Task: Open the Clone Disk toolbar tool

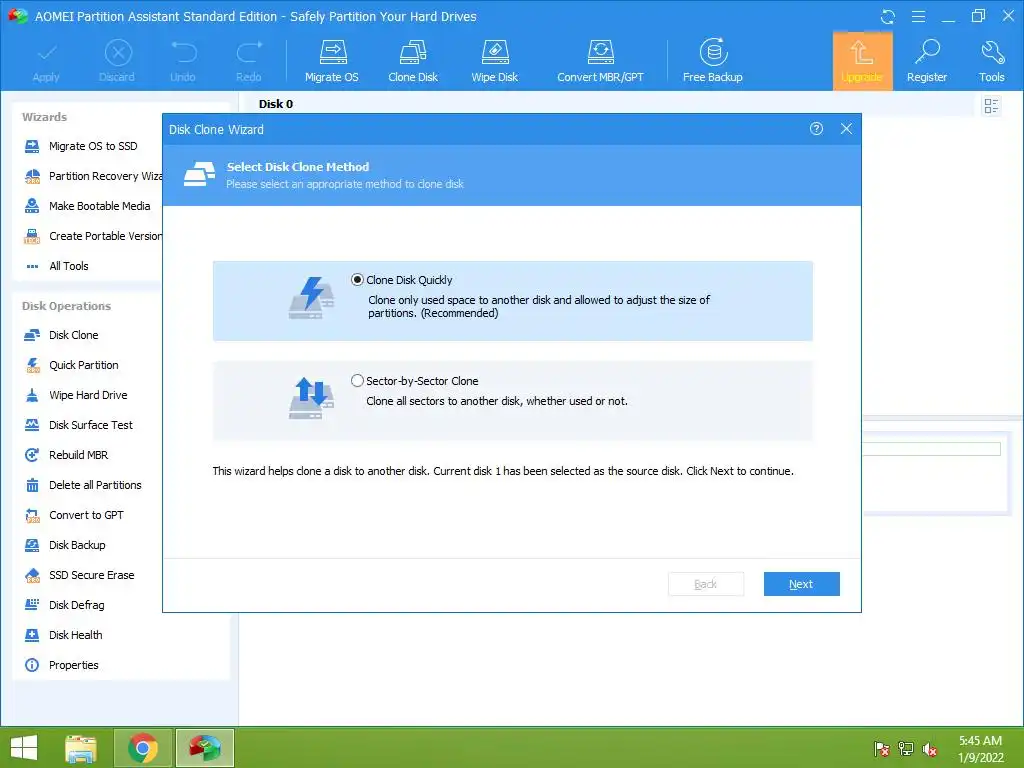Action: (413, 61)
